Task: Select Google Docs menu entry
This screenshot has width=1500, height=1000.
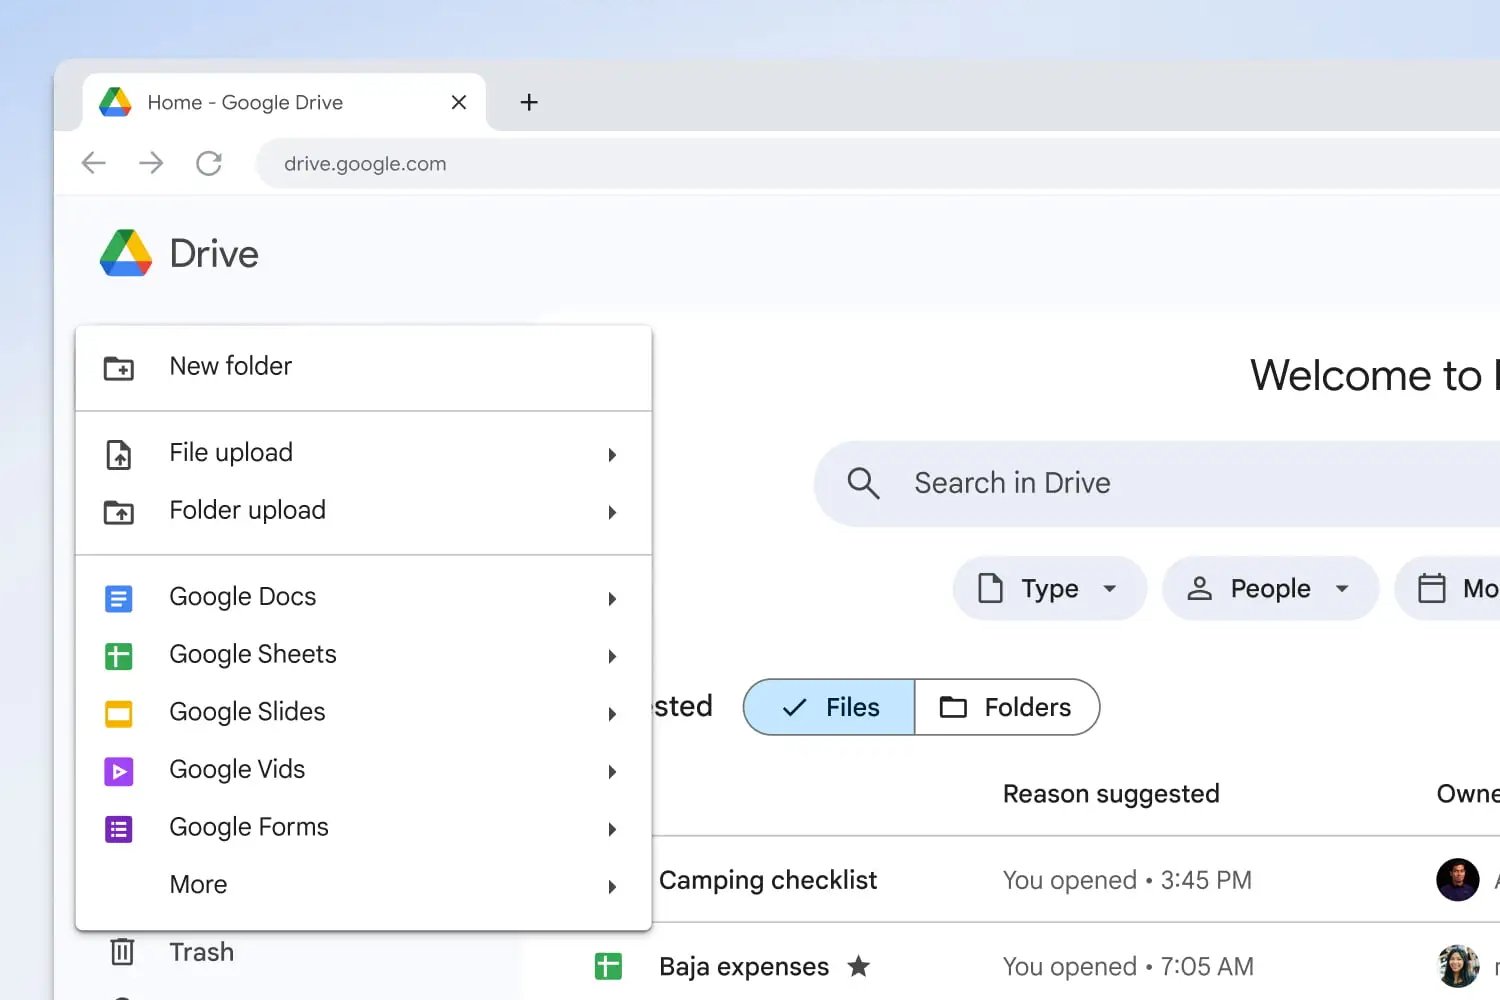Action: 364,598
